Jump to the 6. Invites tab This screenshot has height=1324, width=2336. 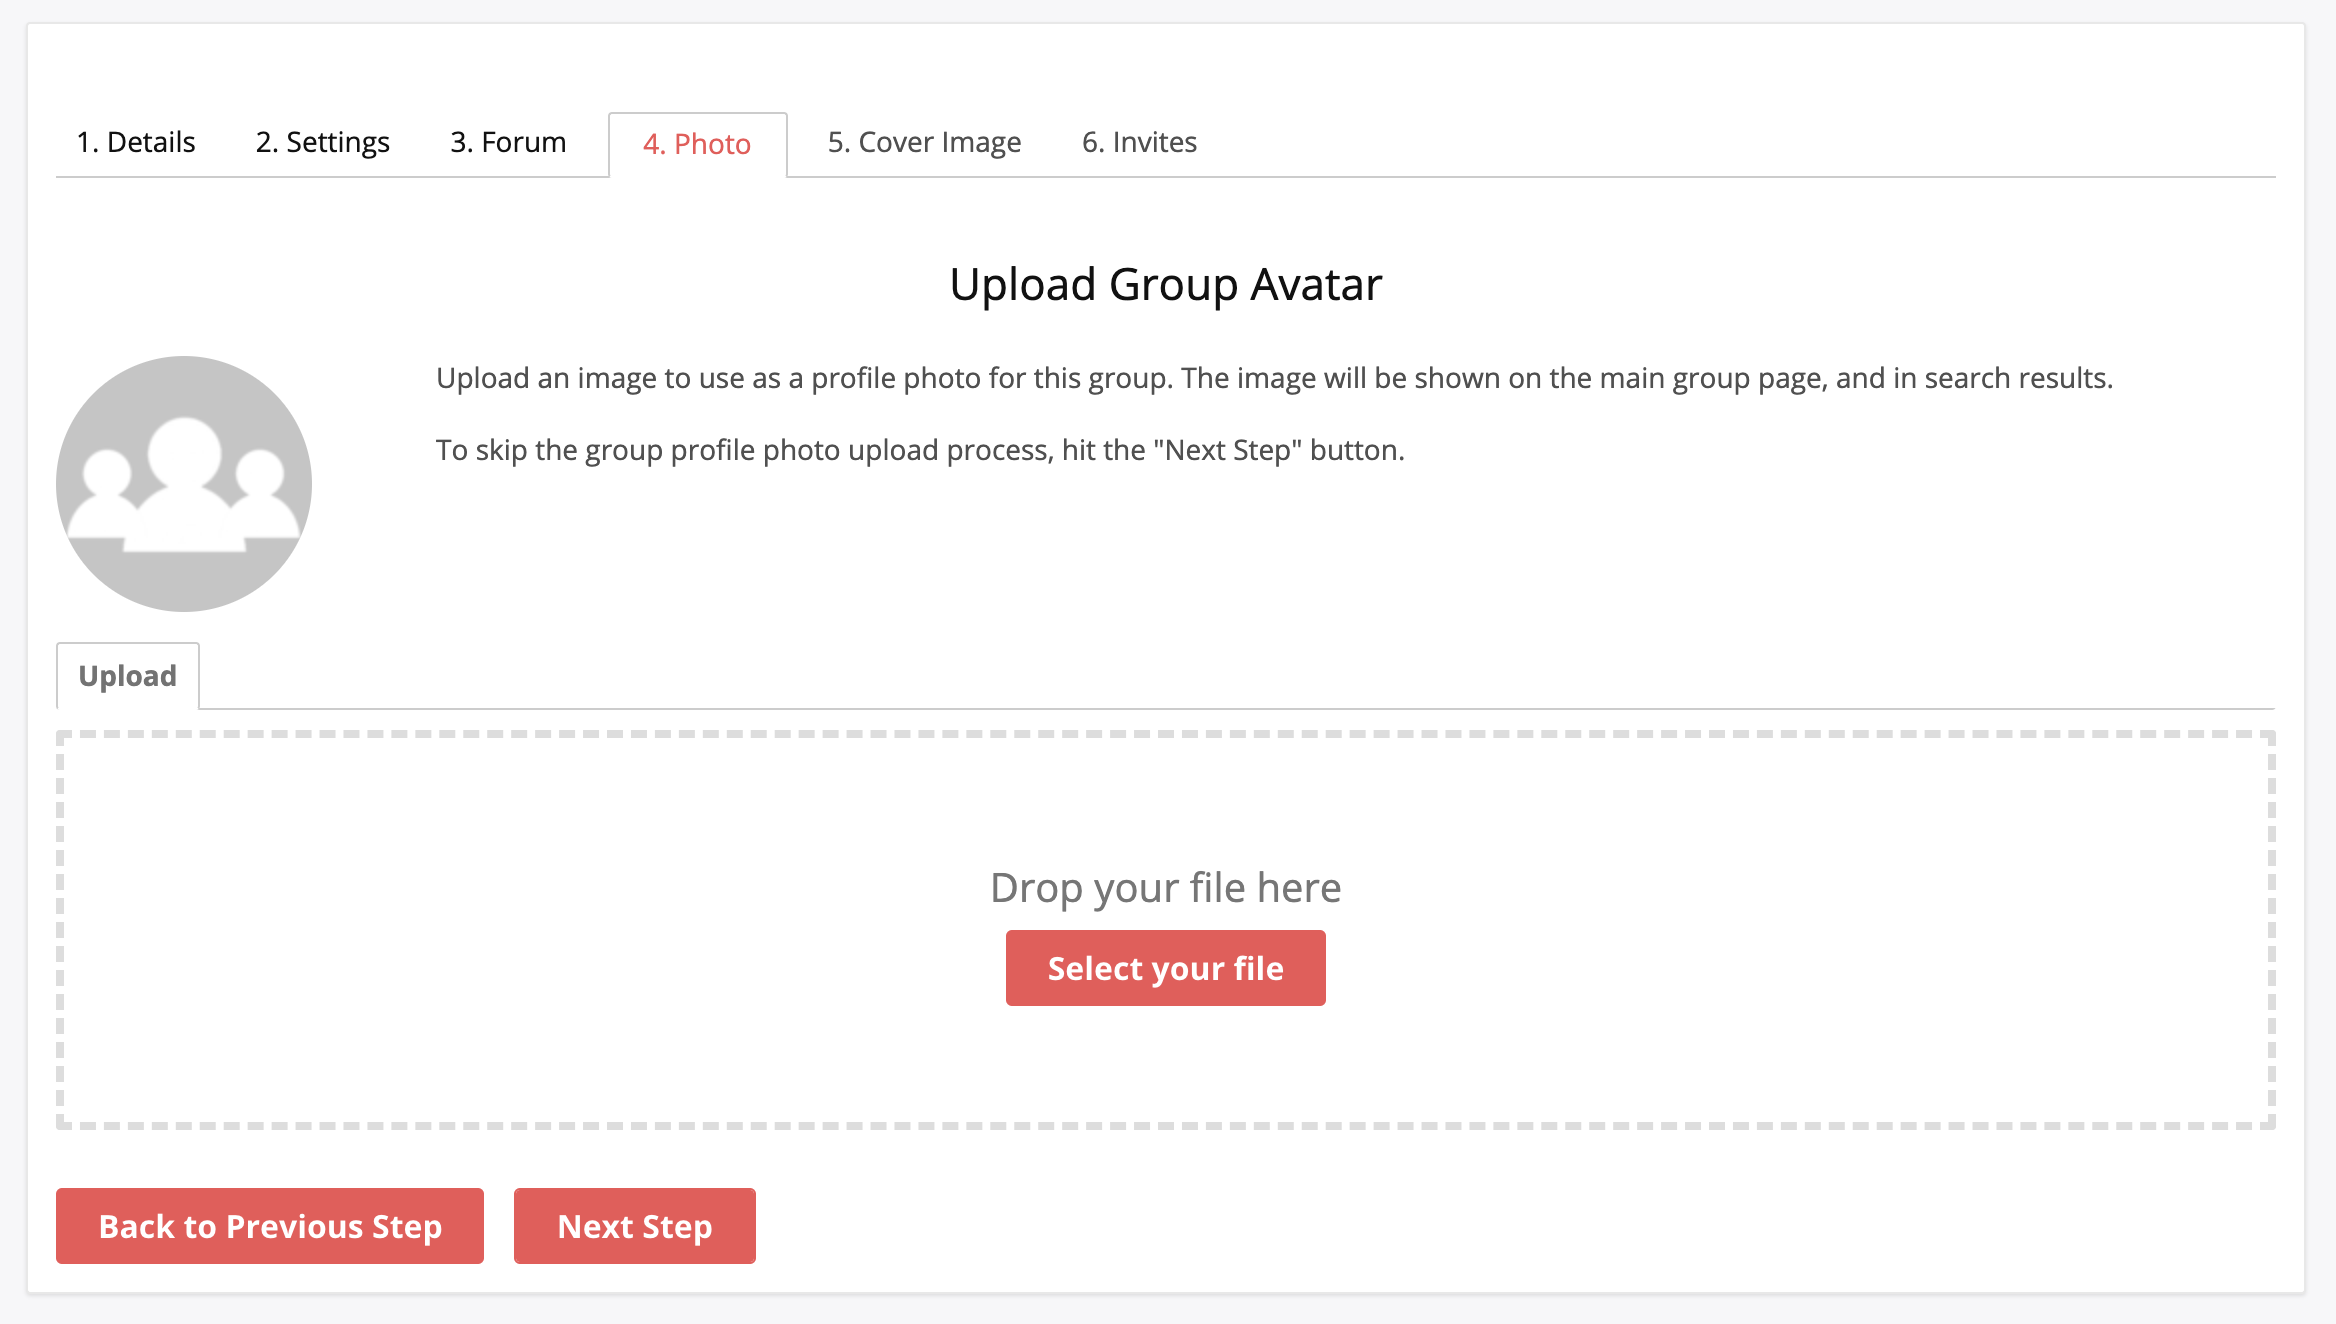point(1139,142)
